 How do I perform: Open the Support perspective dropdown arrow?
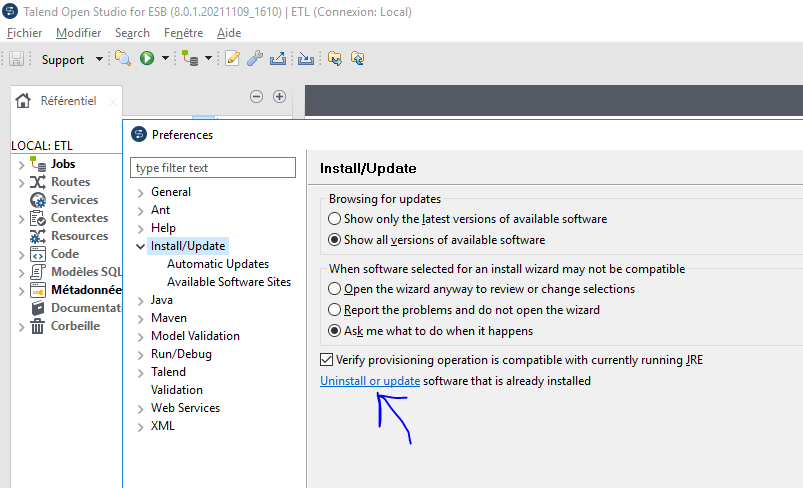tap(99, 59)
